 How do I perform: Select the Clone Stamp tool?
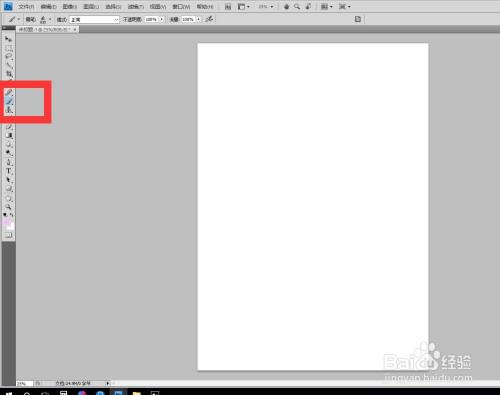click(9, 110)
